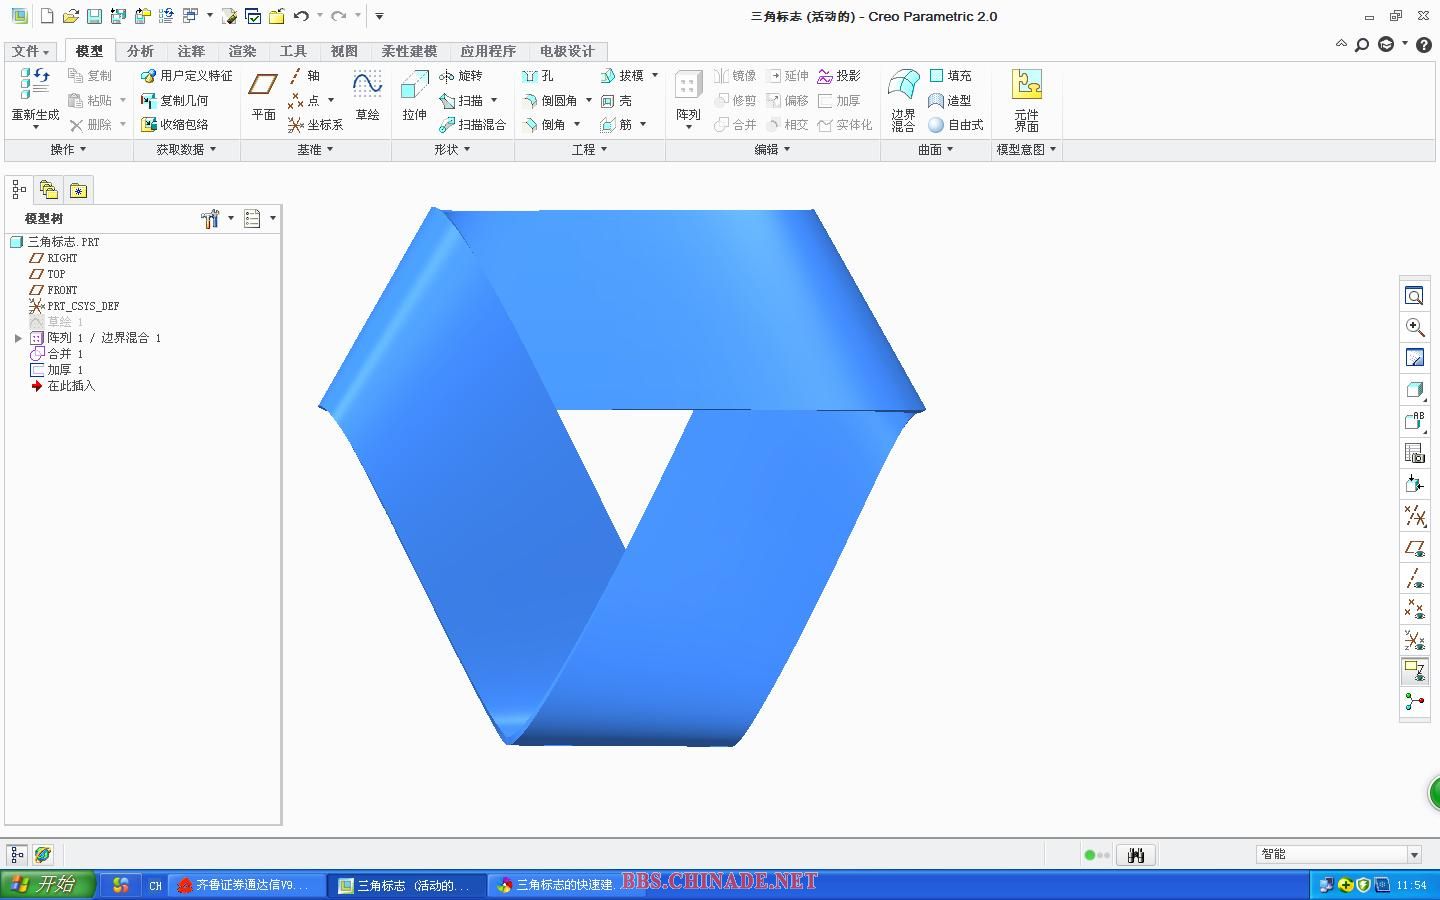1440x900 pixels.
Task: Click the Fill (填充) surface tool
Action: [950, 76]
